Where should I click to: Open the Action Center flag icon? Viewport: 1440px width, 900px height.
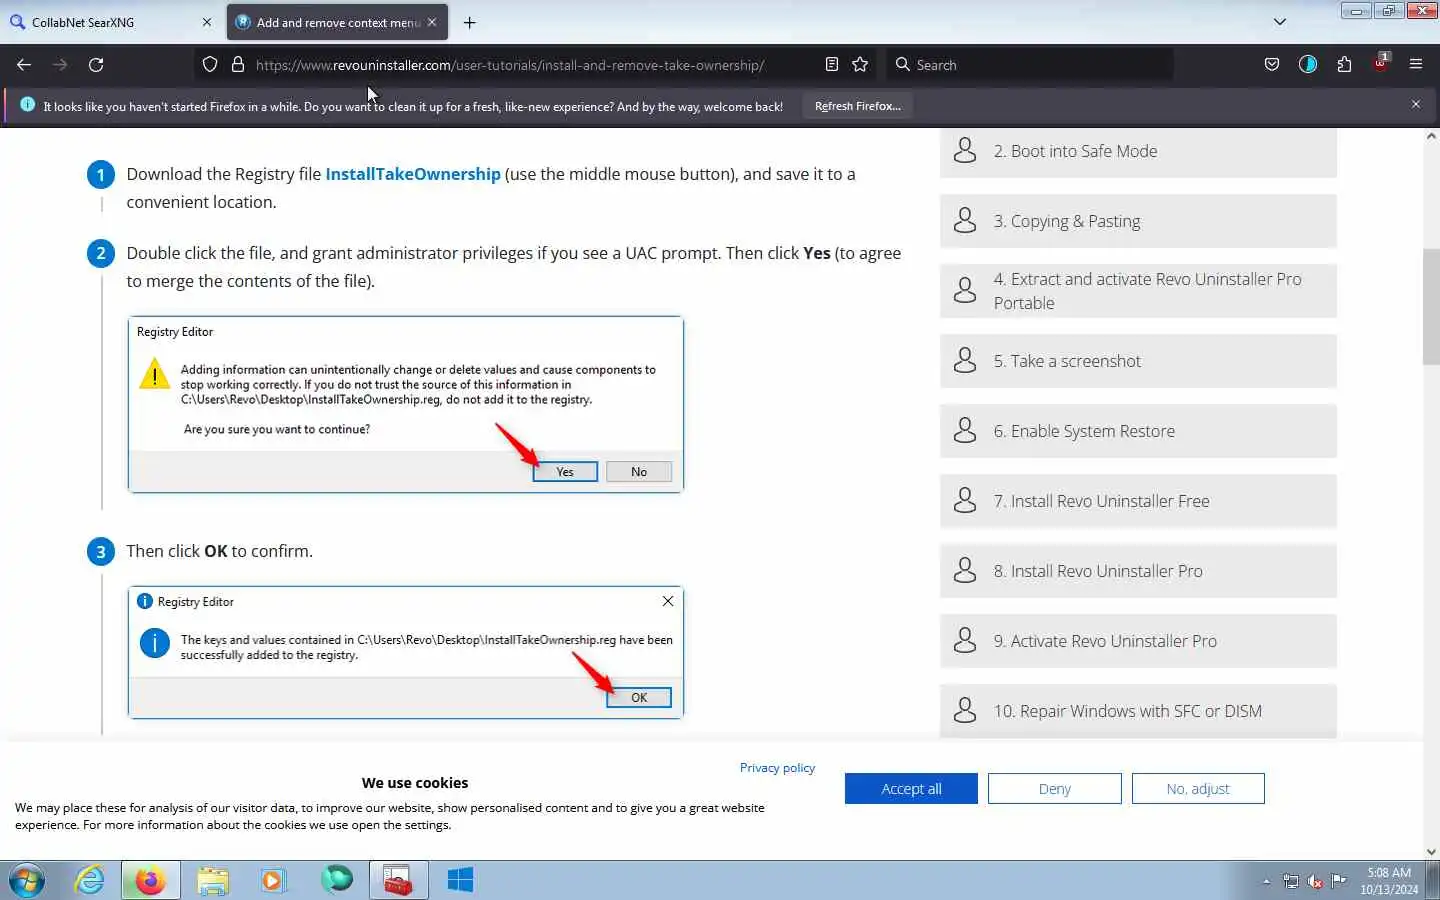(x=1339, y=882)
